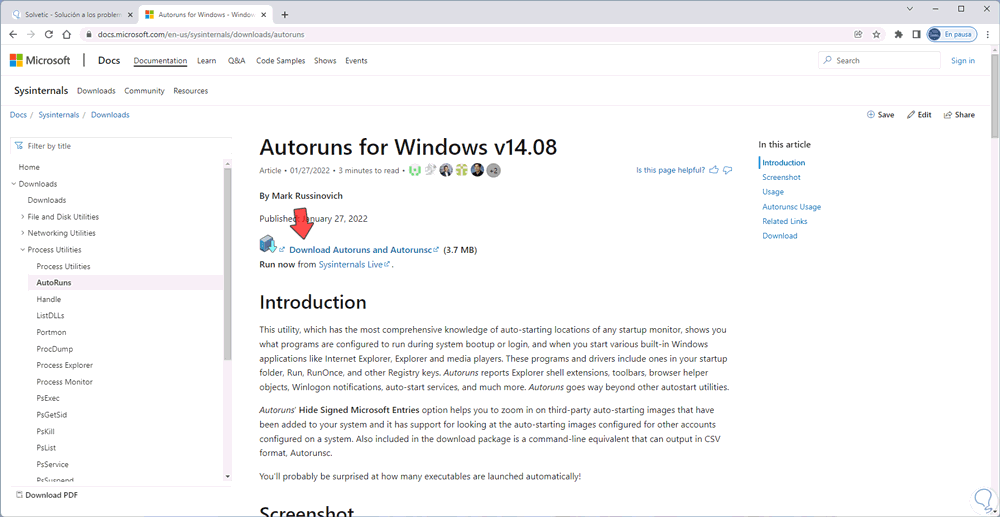Click Docs next to Microsoft logo
The image size is (1000, 517).
point(109,61)
